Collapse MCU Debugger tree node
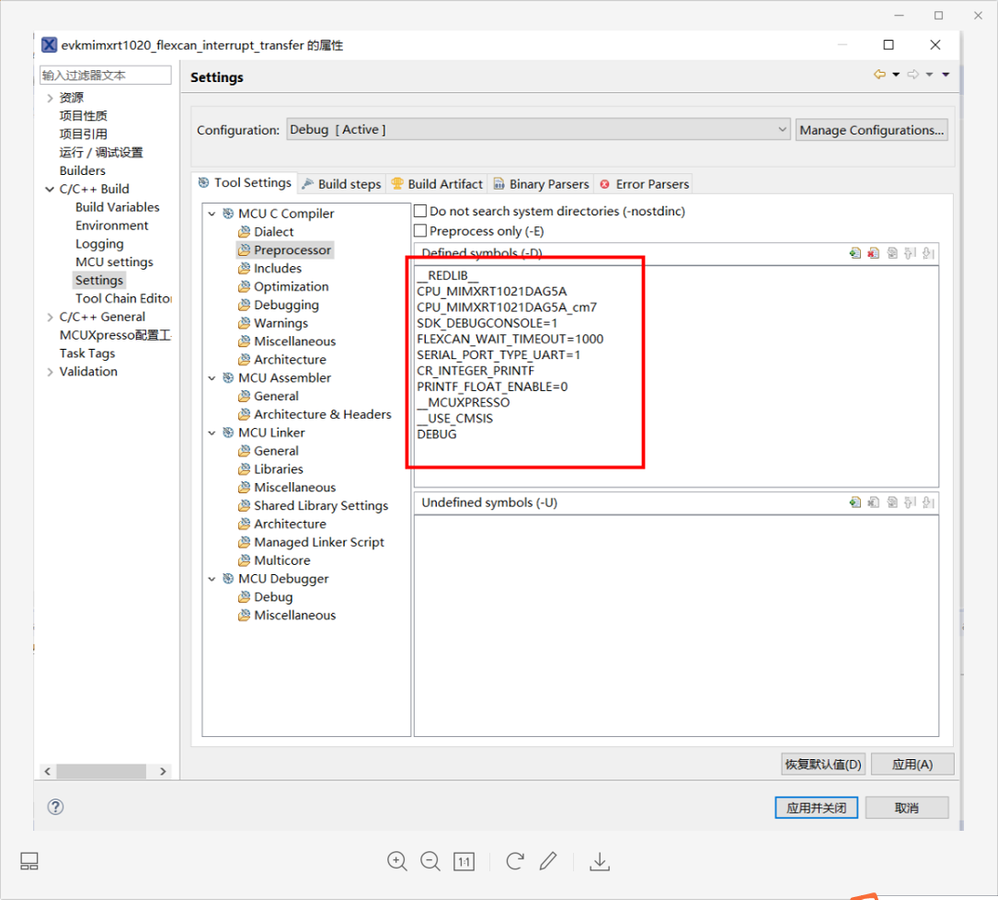Image resolution: width=998 pixels, height=900 pixels. [212, 579]
